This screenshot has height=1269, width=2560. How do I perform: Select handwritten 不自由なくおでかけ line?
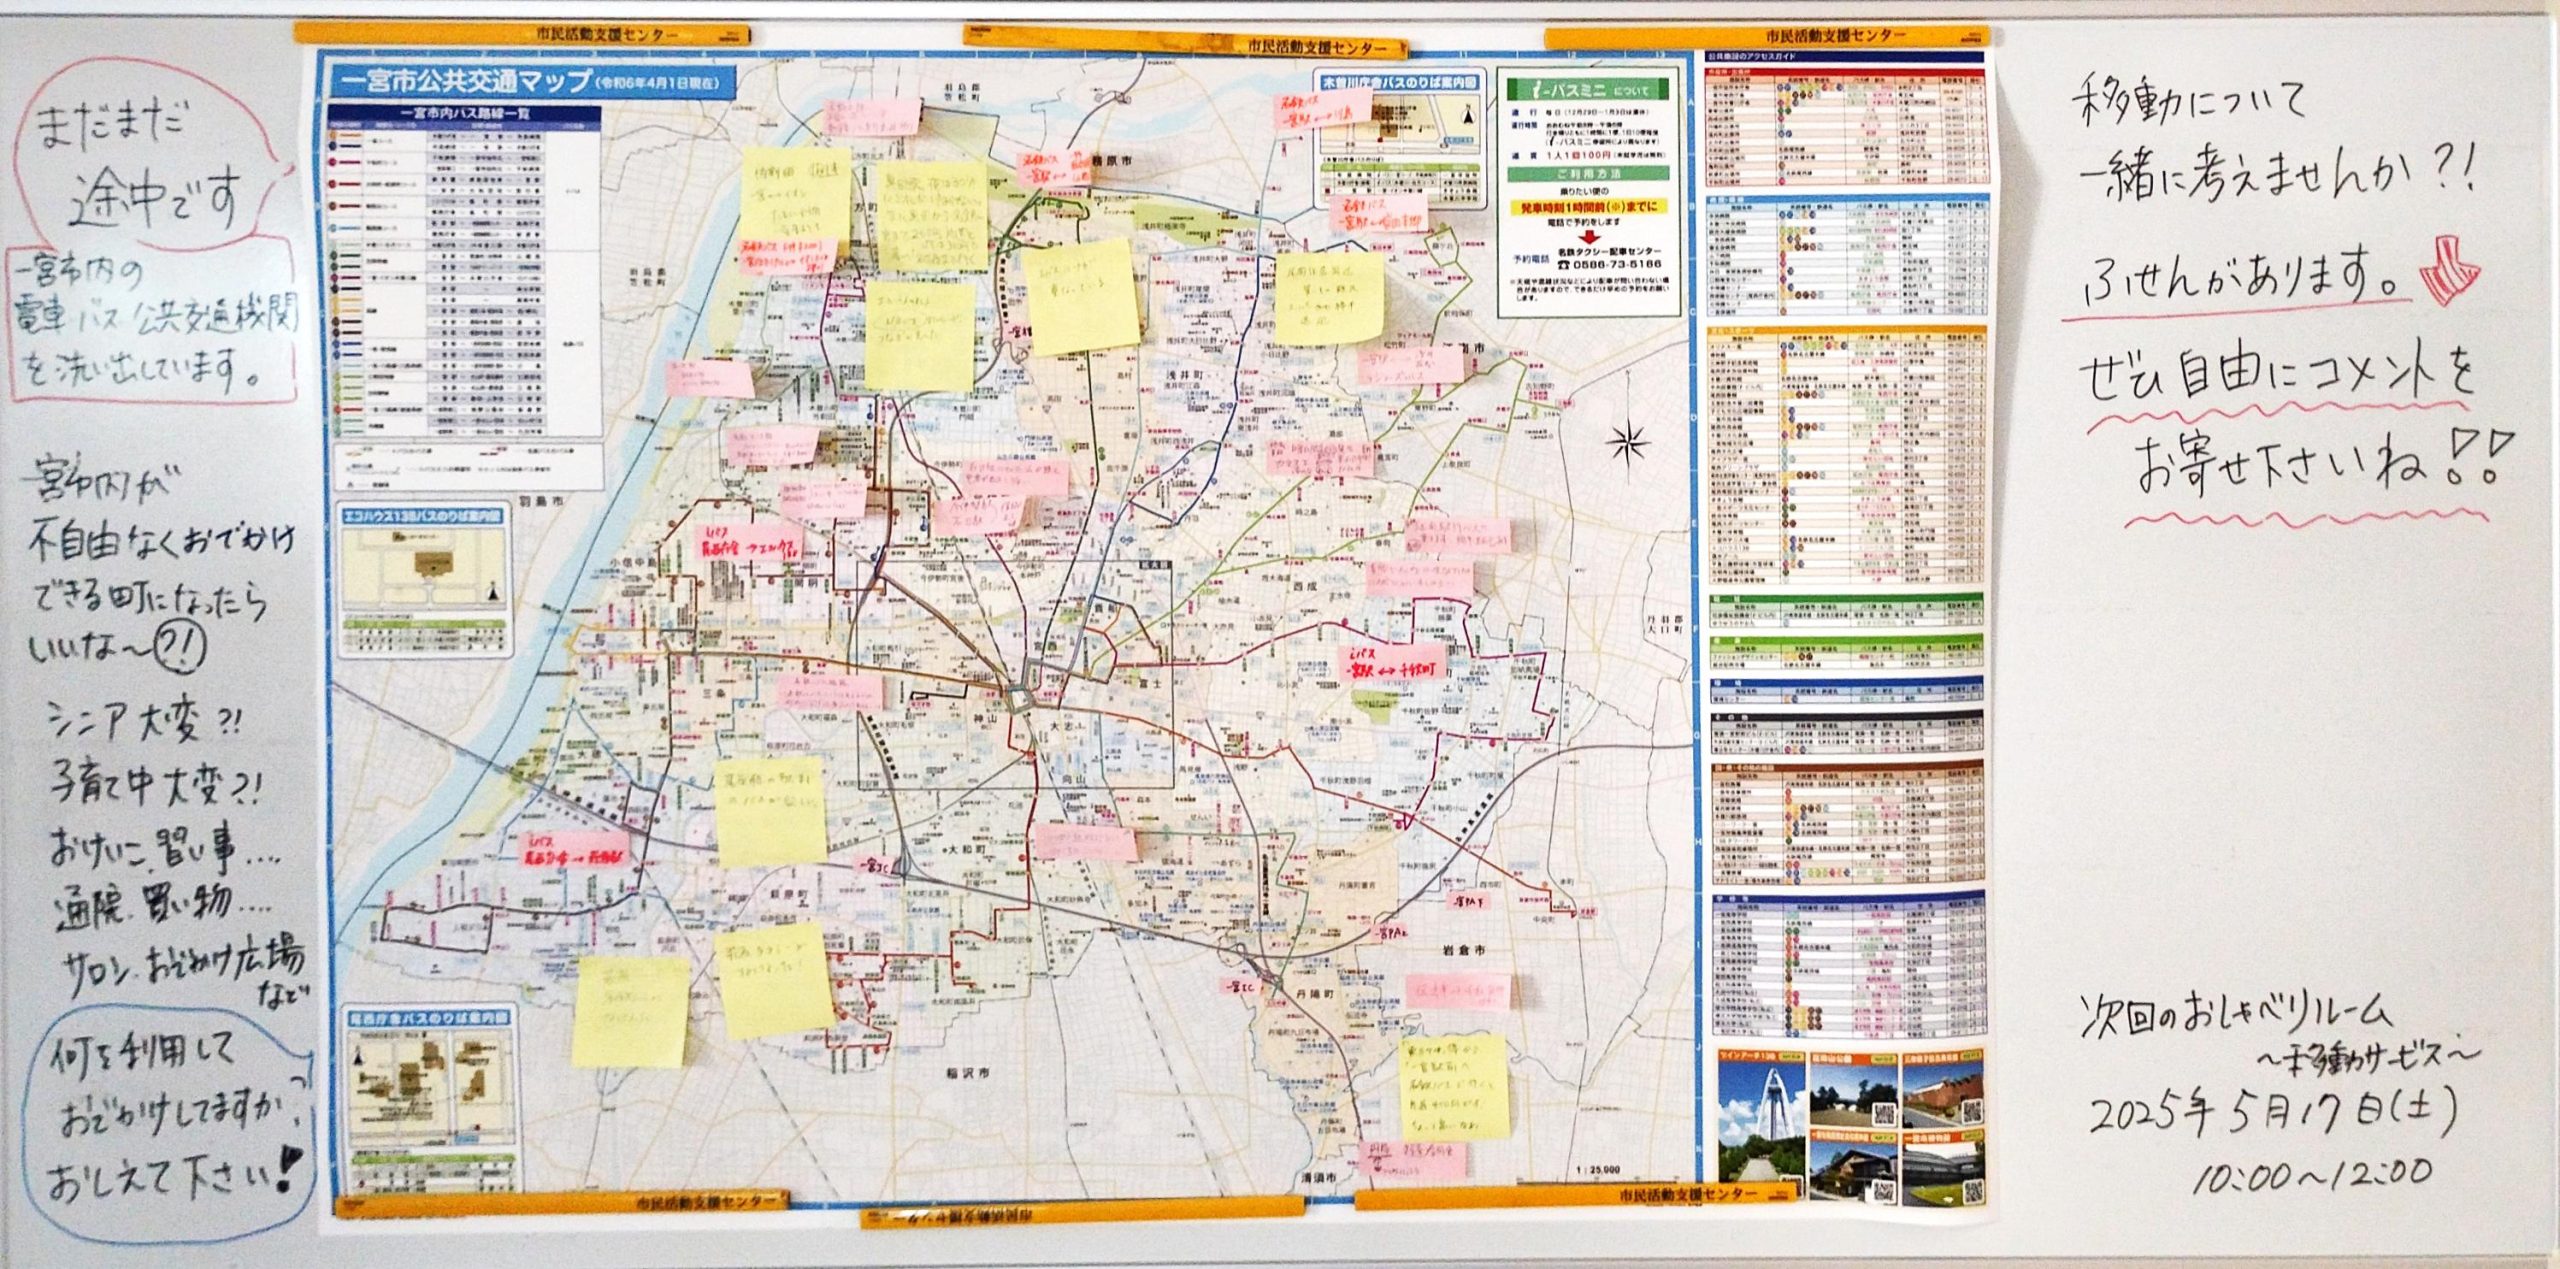(x=162, y=541)
